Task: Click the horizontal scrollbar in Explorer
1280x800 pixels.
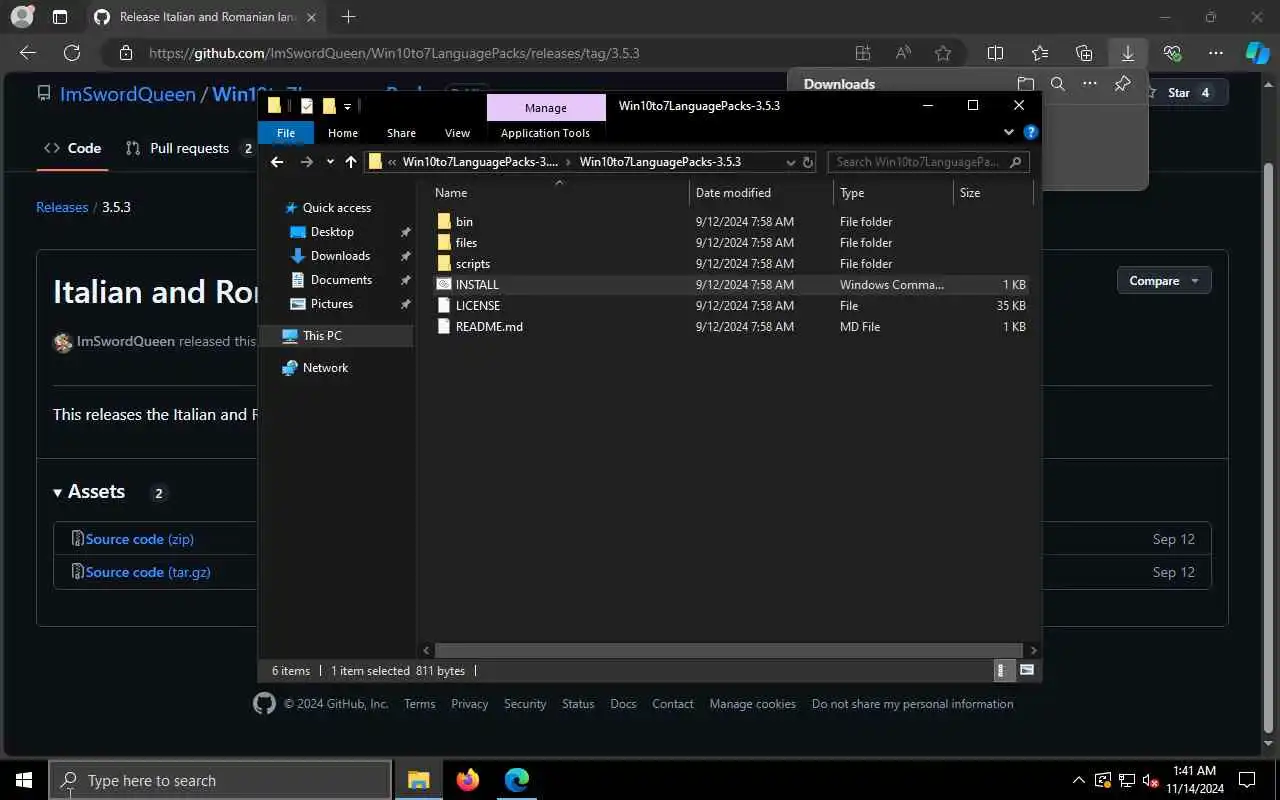Action: (729, 650)
